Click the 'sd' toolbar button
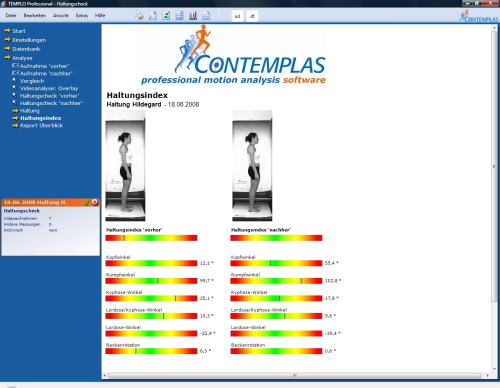The width and height of the screenshot is (500, 388). coord(237,16)
